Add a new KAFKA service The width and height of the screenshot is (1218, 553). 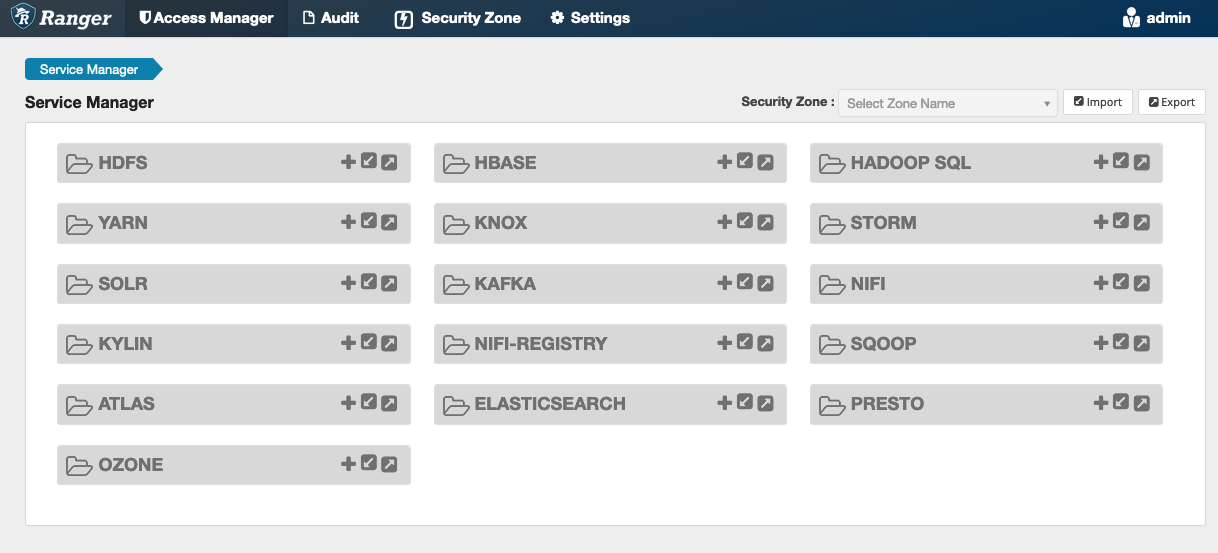724,283
